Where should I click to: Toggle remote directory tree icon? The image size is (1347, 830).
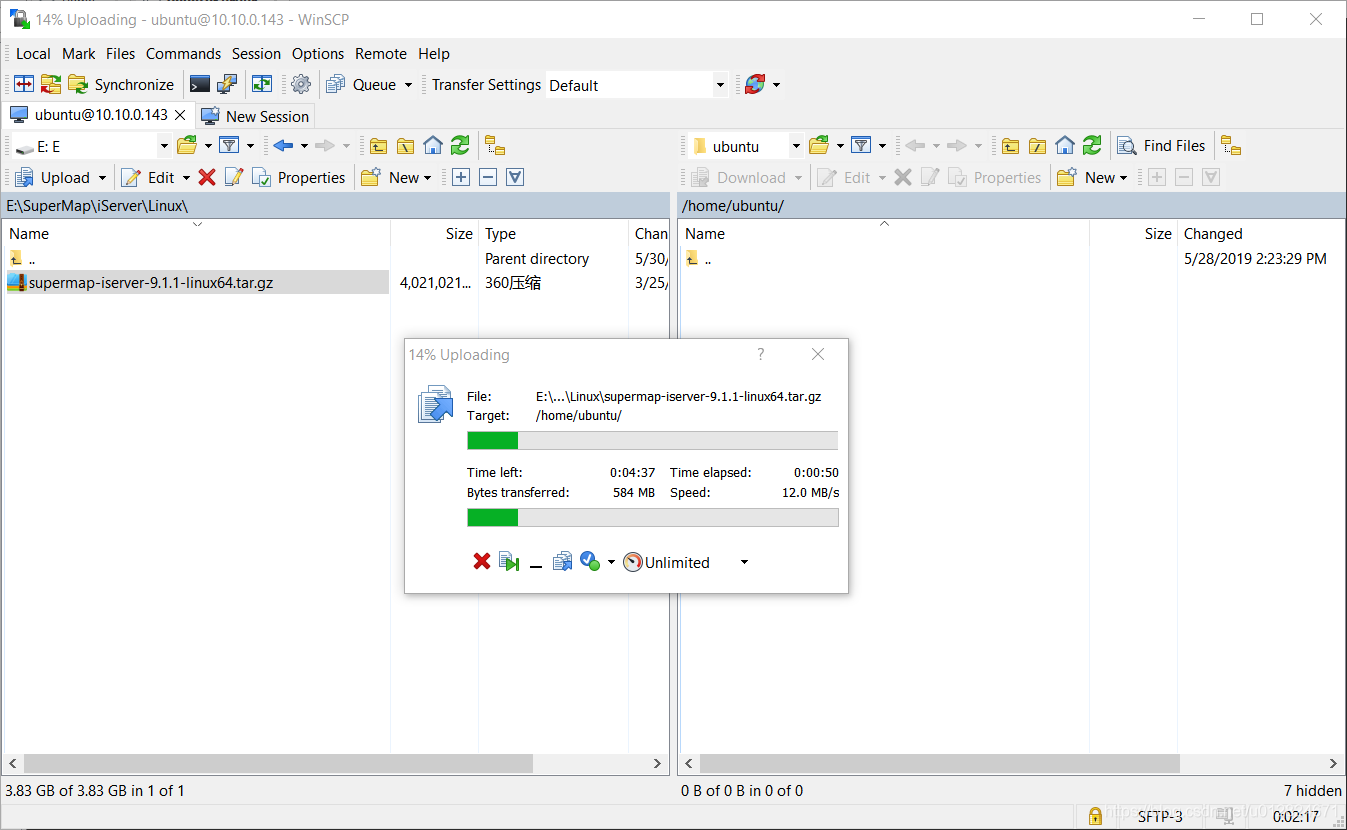tap(1231, 146)
